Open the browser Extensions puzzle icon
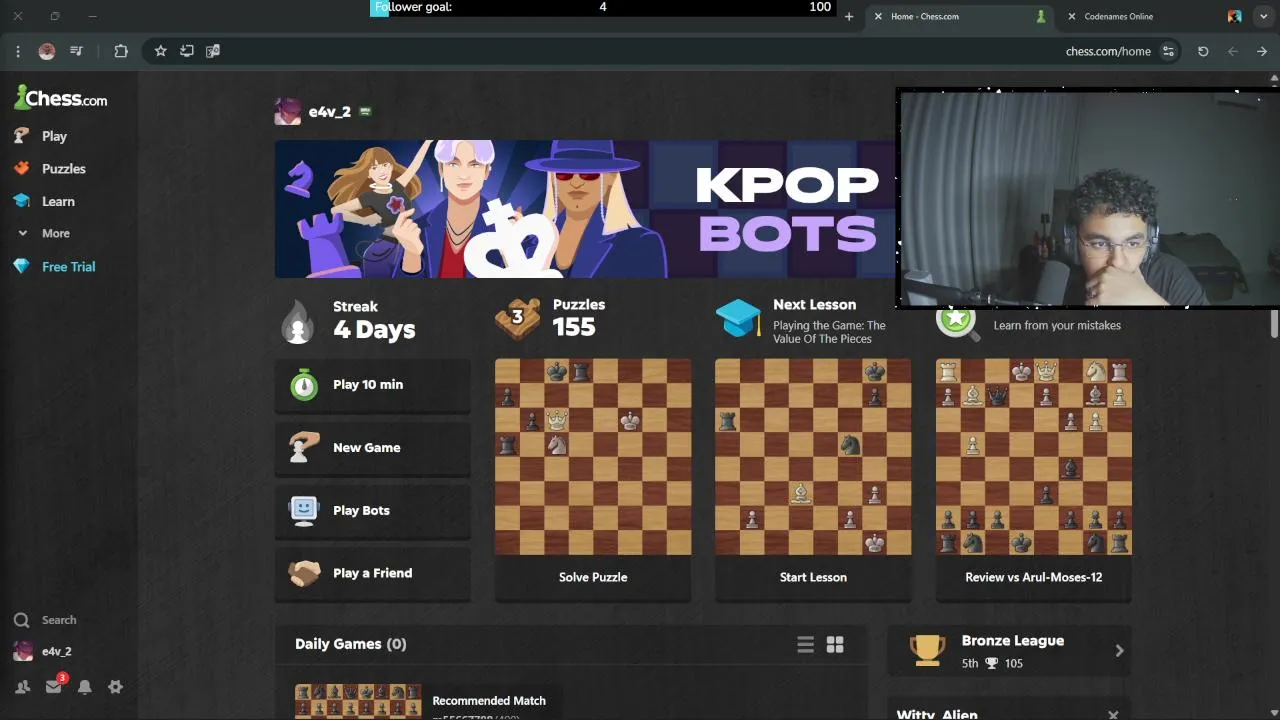The width and height of the screenshot is (1280, 720). pyautogui.click(x=121, y=51)
